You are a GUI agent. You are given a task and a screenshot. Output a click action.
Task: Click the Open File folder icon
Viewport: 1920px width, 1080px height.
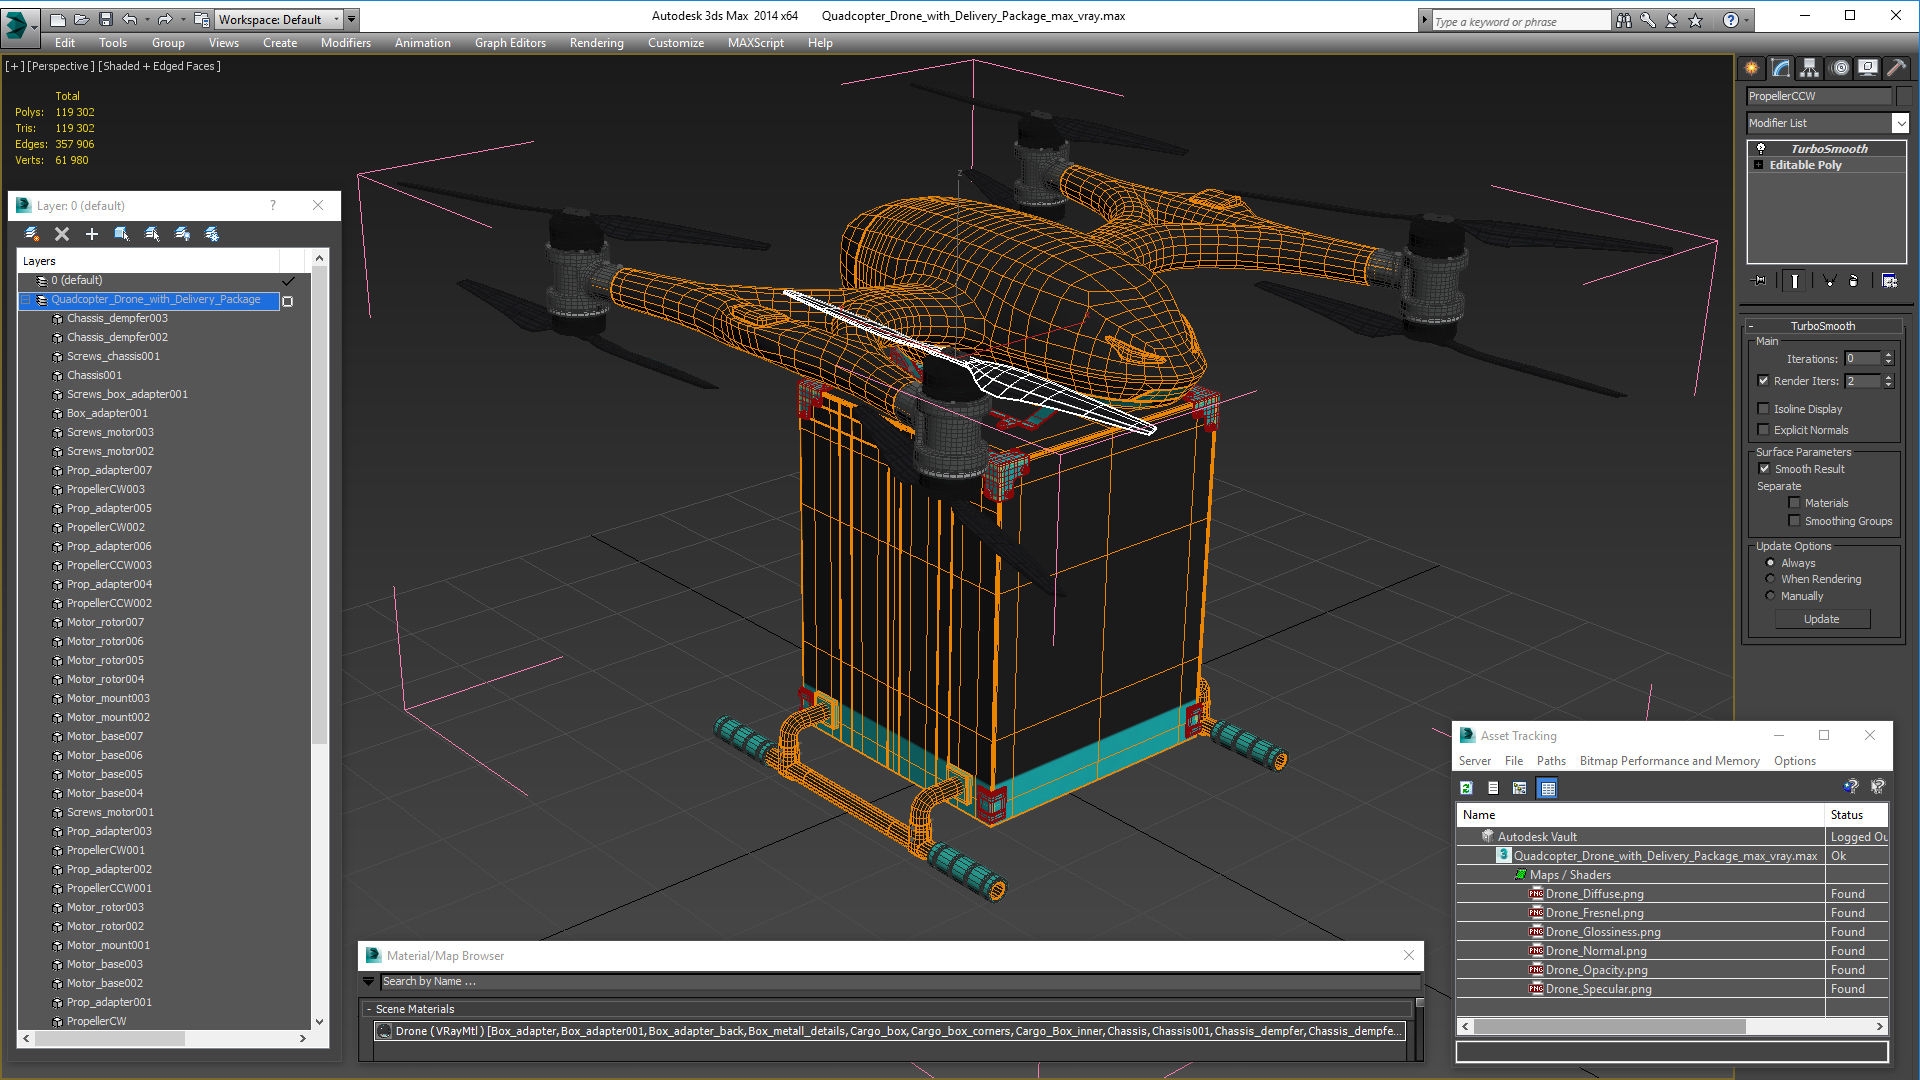[82, 19]
